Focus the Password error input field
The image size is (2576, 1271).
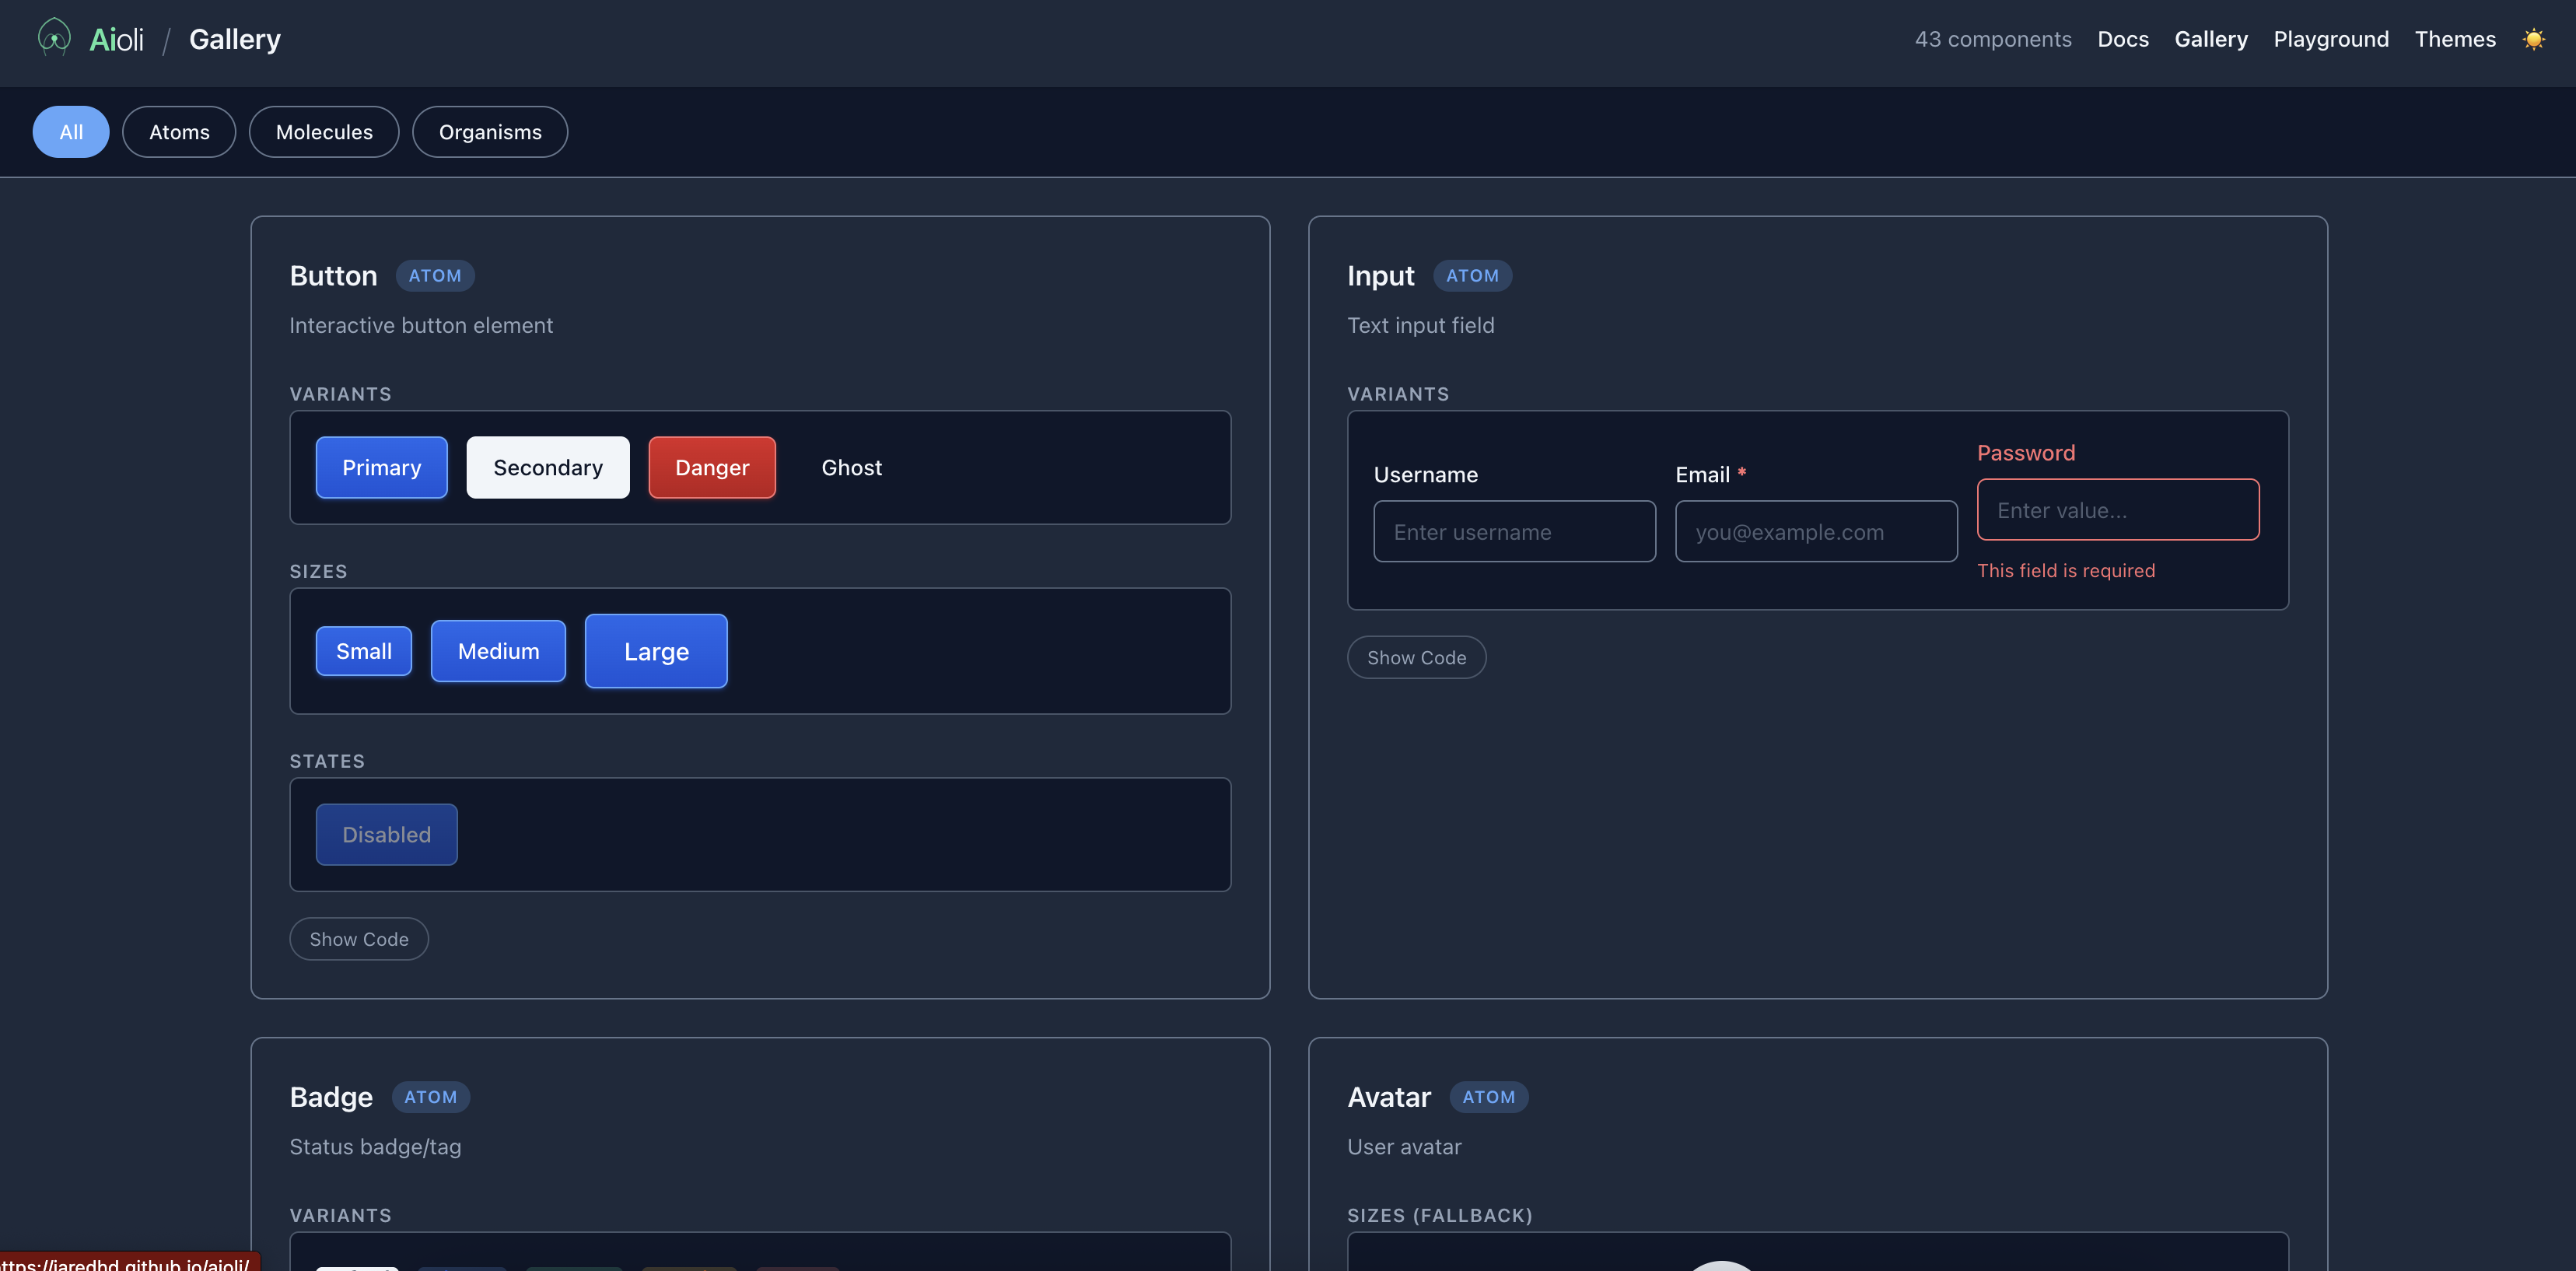click(2117, 509)
